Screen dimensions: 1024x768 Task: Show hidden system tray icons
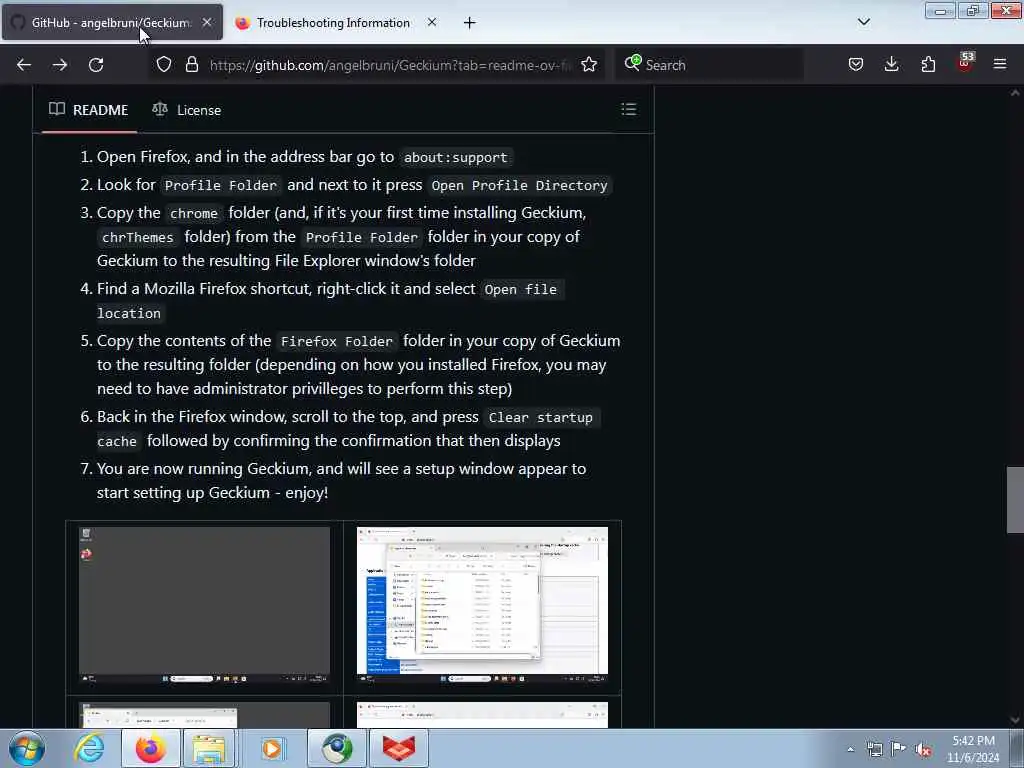[x=850, y=750]
